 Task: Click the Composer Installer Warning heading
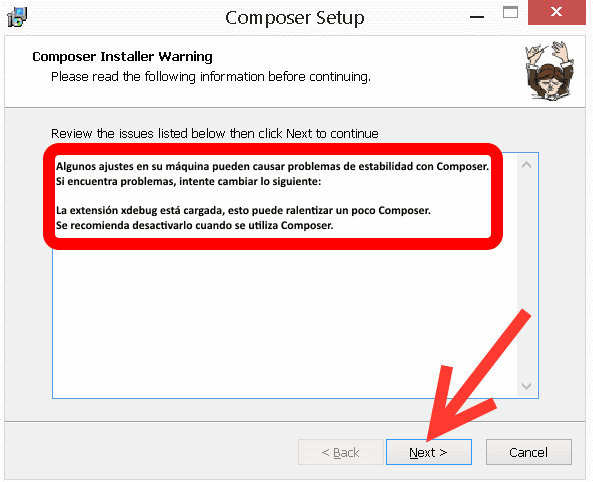coord(122,57)
